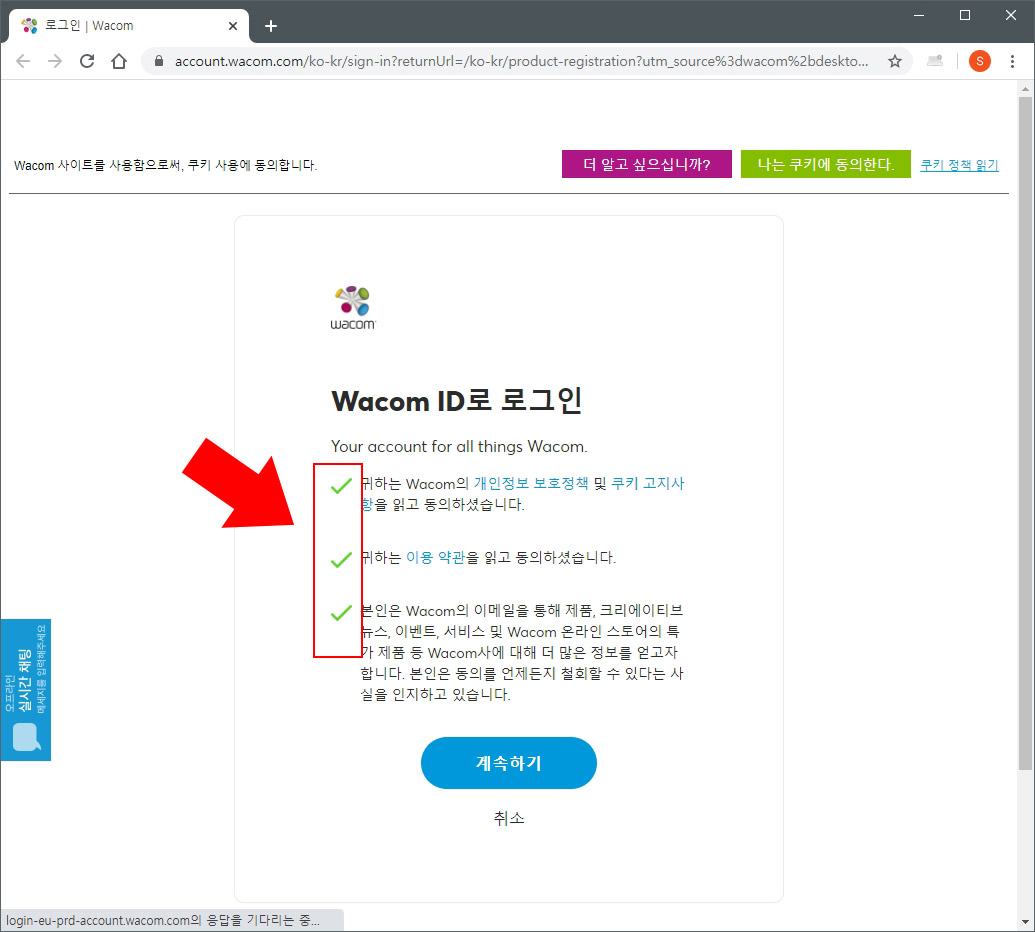Open the orange S profile avatar
Viewport: 1035px width, 932px height.
980,61
